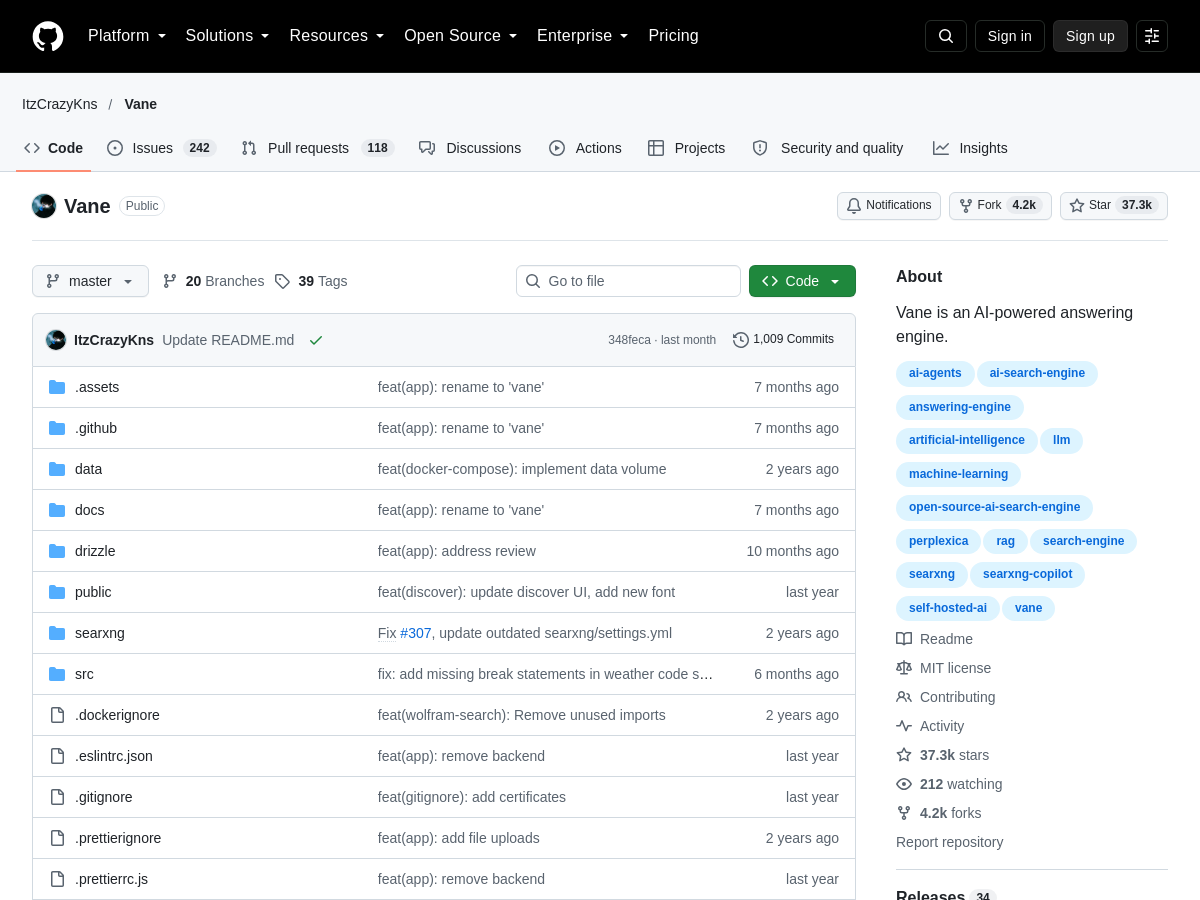Image resolution: width=1200 pixels, height=900 pixels.
Task: Star the Vane repository
Action: click(x=1114, y=206)
